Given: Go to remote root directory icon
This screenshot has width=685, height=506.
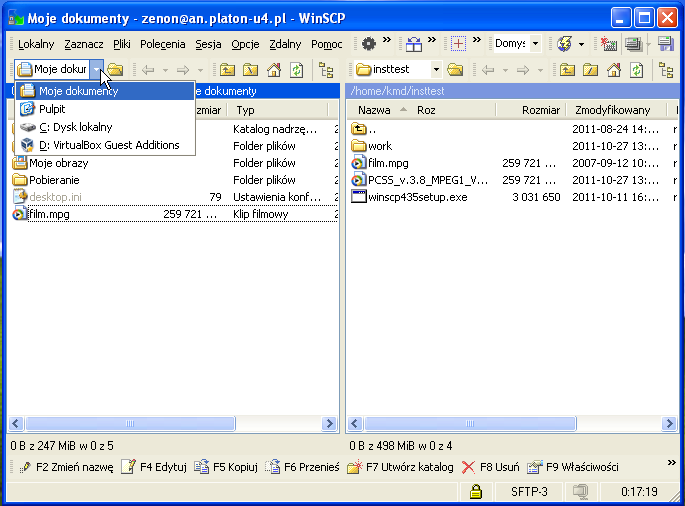Looking at the screenshot, I should pos(591,69).
